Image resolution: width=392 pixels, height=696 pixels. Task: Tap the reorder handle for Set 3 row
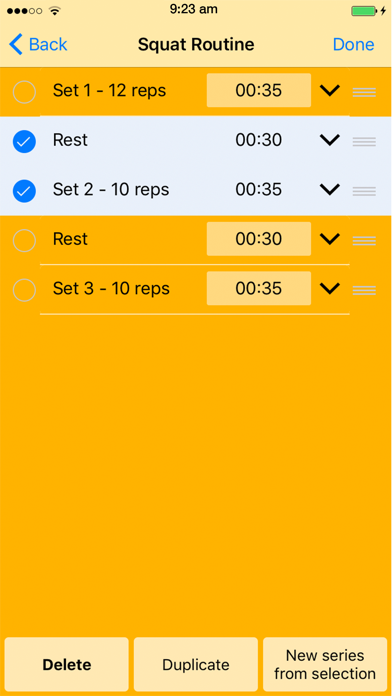(x=364, y=290)
